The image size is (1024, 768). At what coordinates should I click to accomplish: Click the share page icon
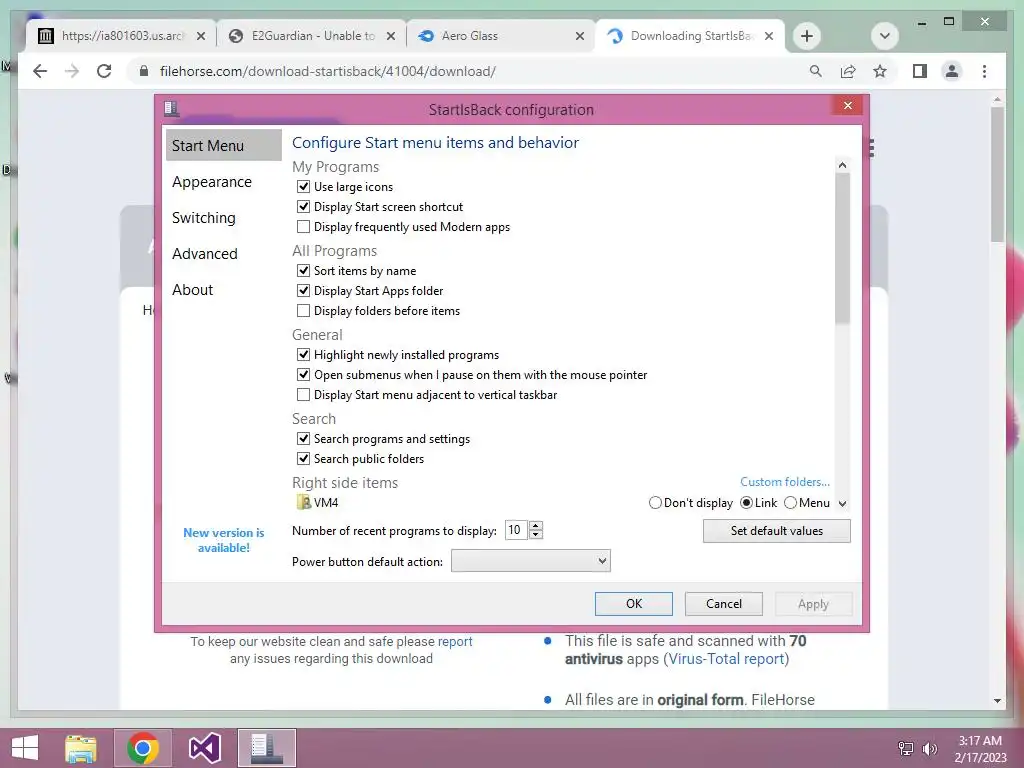click(x=848, y=71)
